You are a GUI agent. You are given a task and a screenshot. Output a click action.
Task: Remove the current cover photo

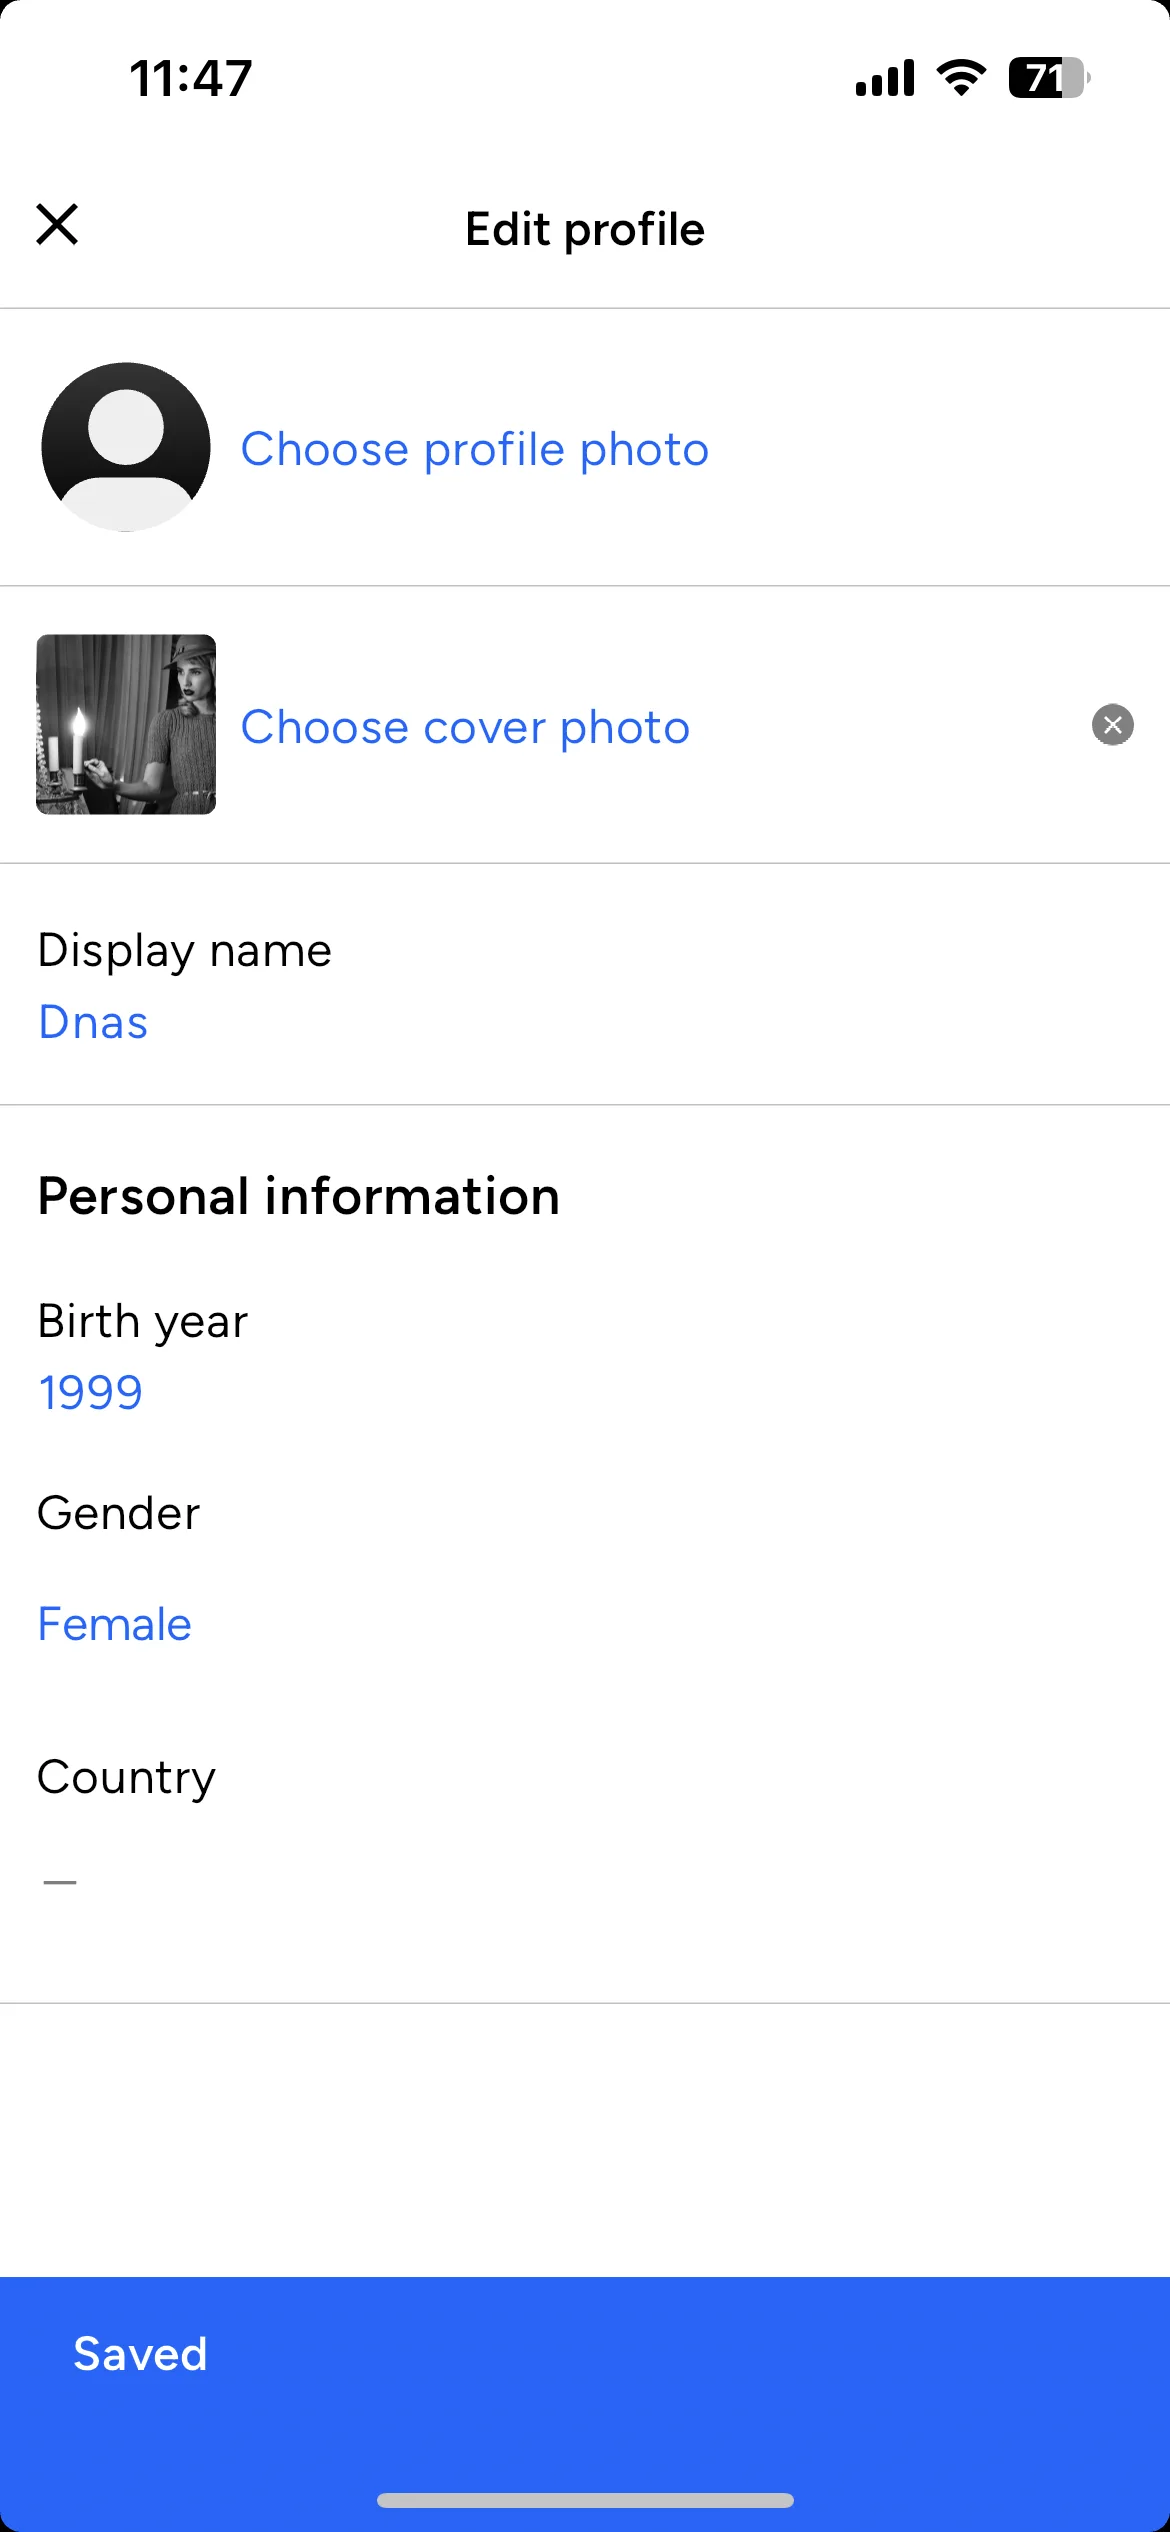pos(1112,725)
